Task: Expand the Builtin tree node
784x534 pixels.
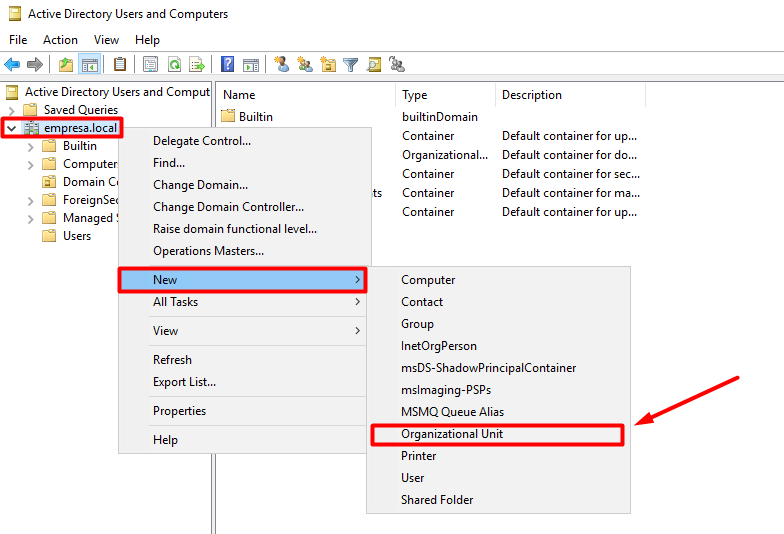Action: click(x=30, y=146)
